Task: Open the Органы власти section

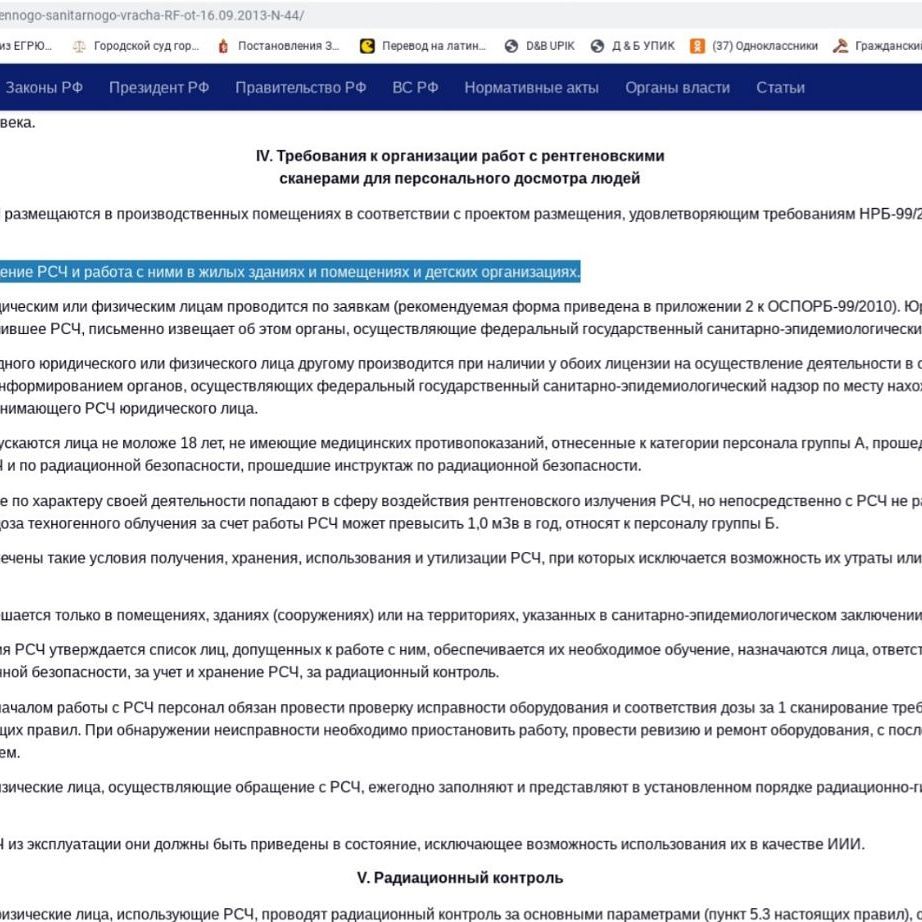Action: [x=677, y=88]
